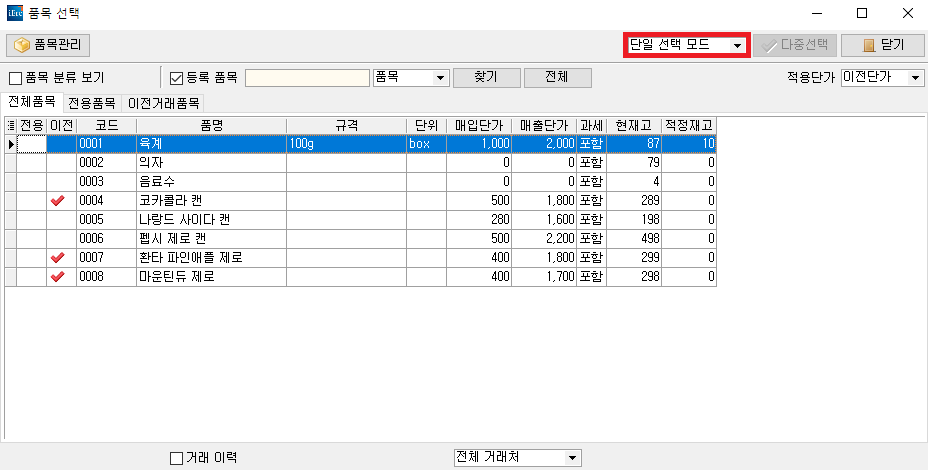Click the grid corner column selector icon
Image resolution: width=929 pixels, height=470 pixels.
click(11, 125)
